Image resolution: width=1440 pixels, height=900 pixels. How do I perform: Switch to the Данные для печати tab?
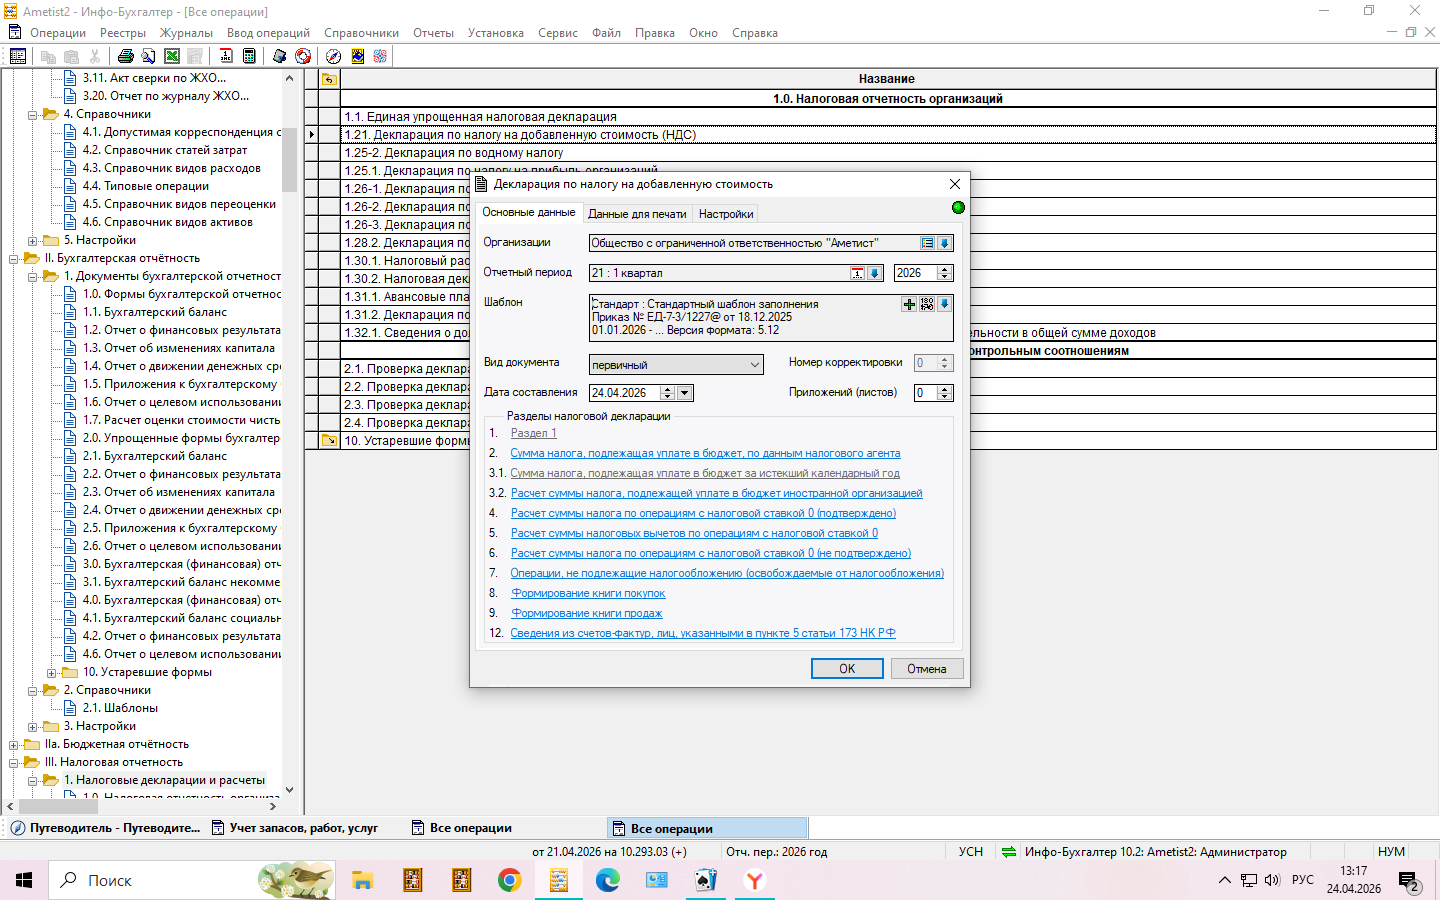coord(637,214)
